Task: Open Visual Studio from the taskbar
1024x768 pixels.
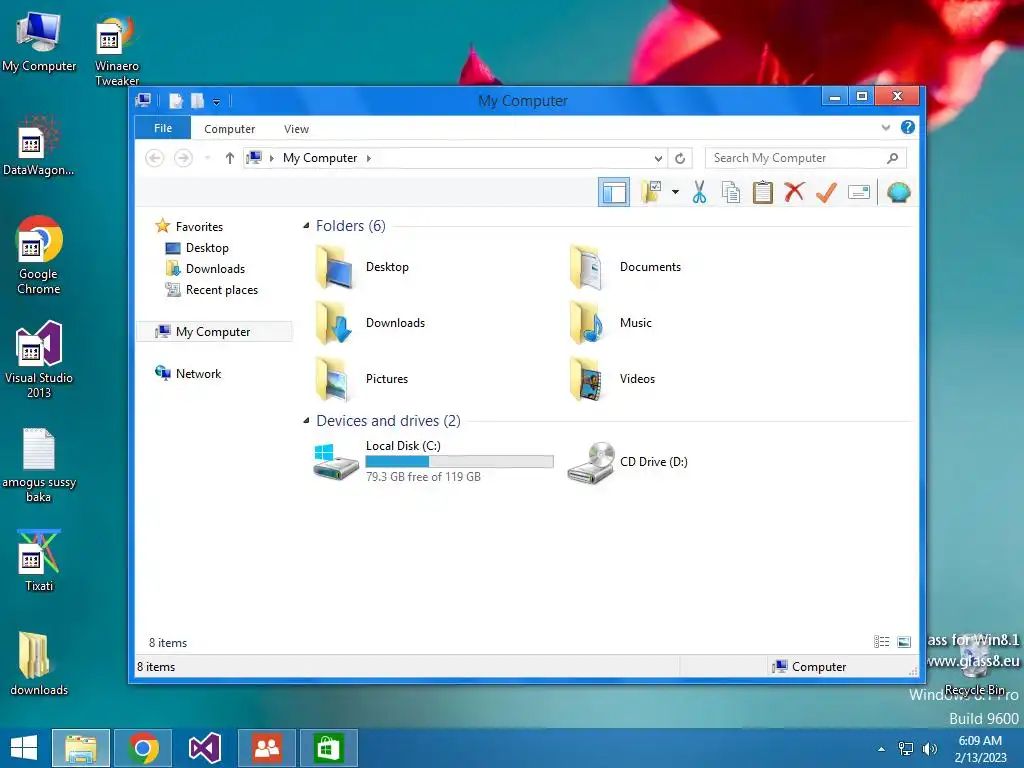Action: (204, 748)
